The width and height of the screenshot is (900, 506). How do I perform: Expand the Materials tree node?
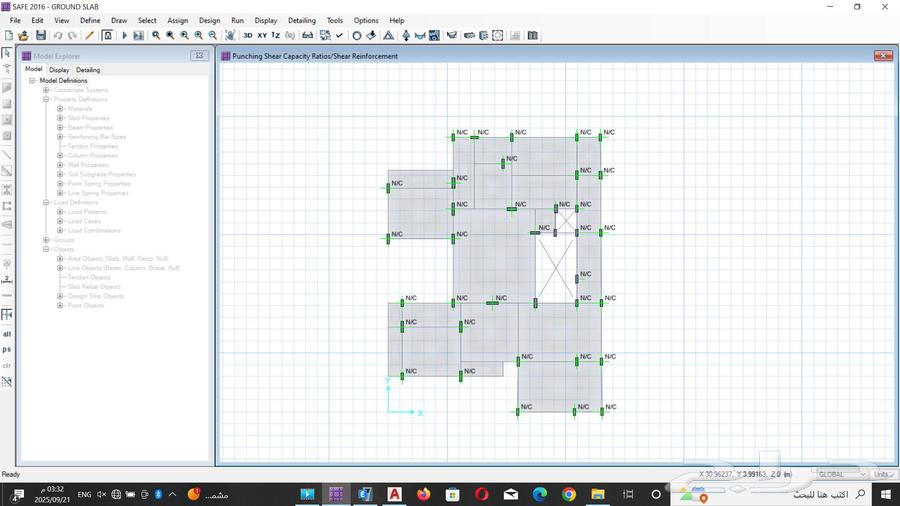click(x=60, y=109)
